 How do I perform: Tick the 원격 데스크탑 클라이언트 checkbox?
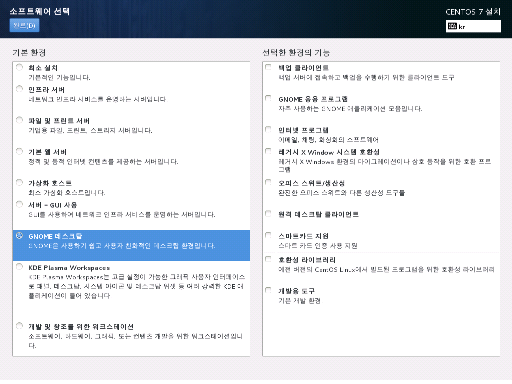[268, 213]
